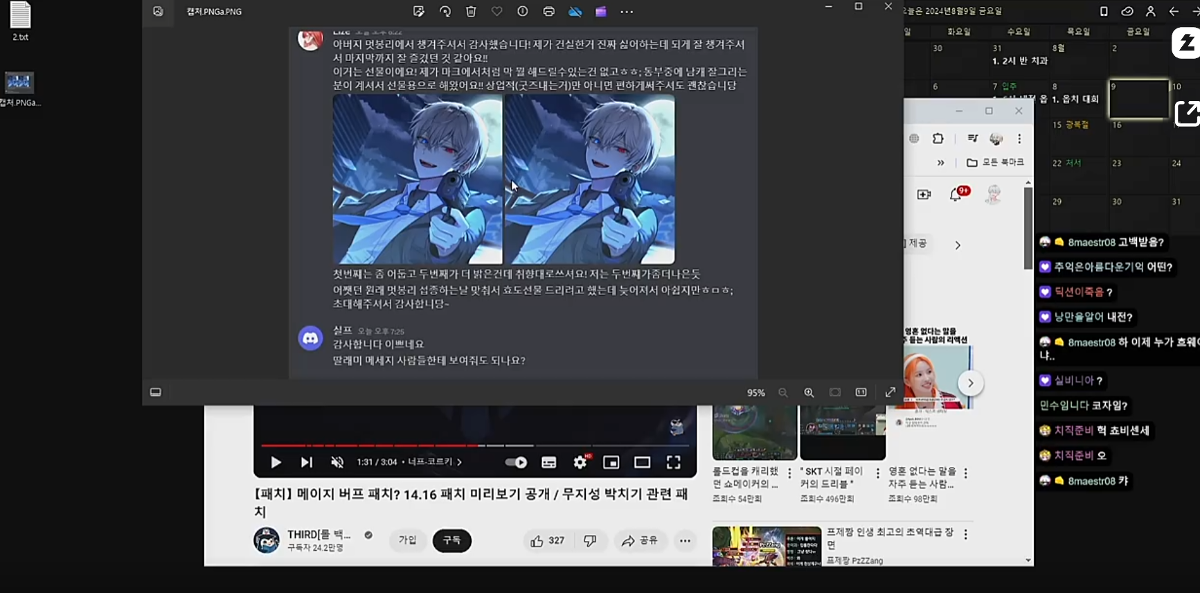1200x593 pixels.
Task: Rotate the photo in the Photos viewer
Action: [446, 12]
